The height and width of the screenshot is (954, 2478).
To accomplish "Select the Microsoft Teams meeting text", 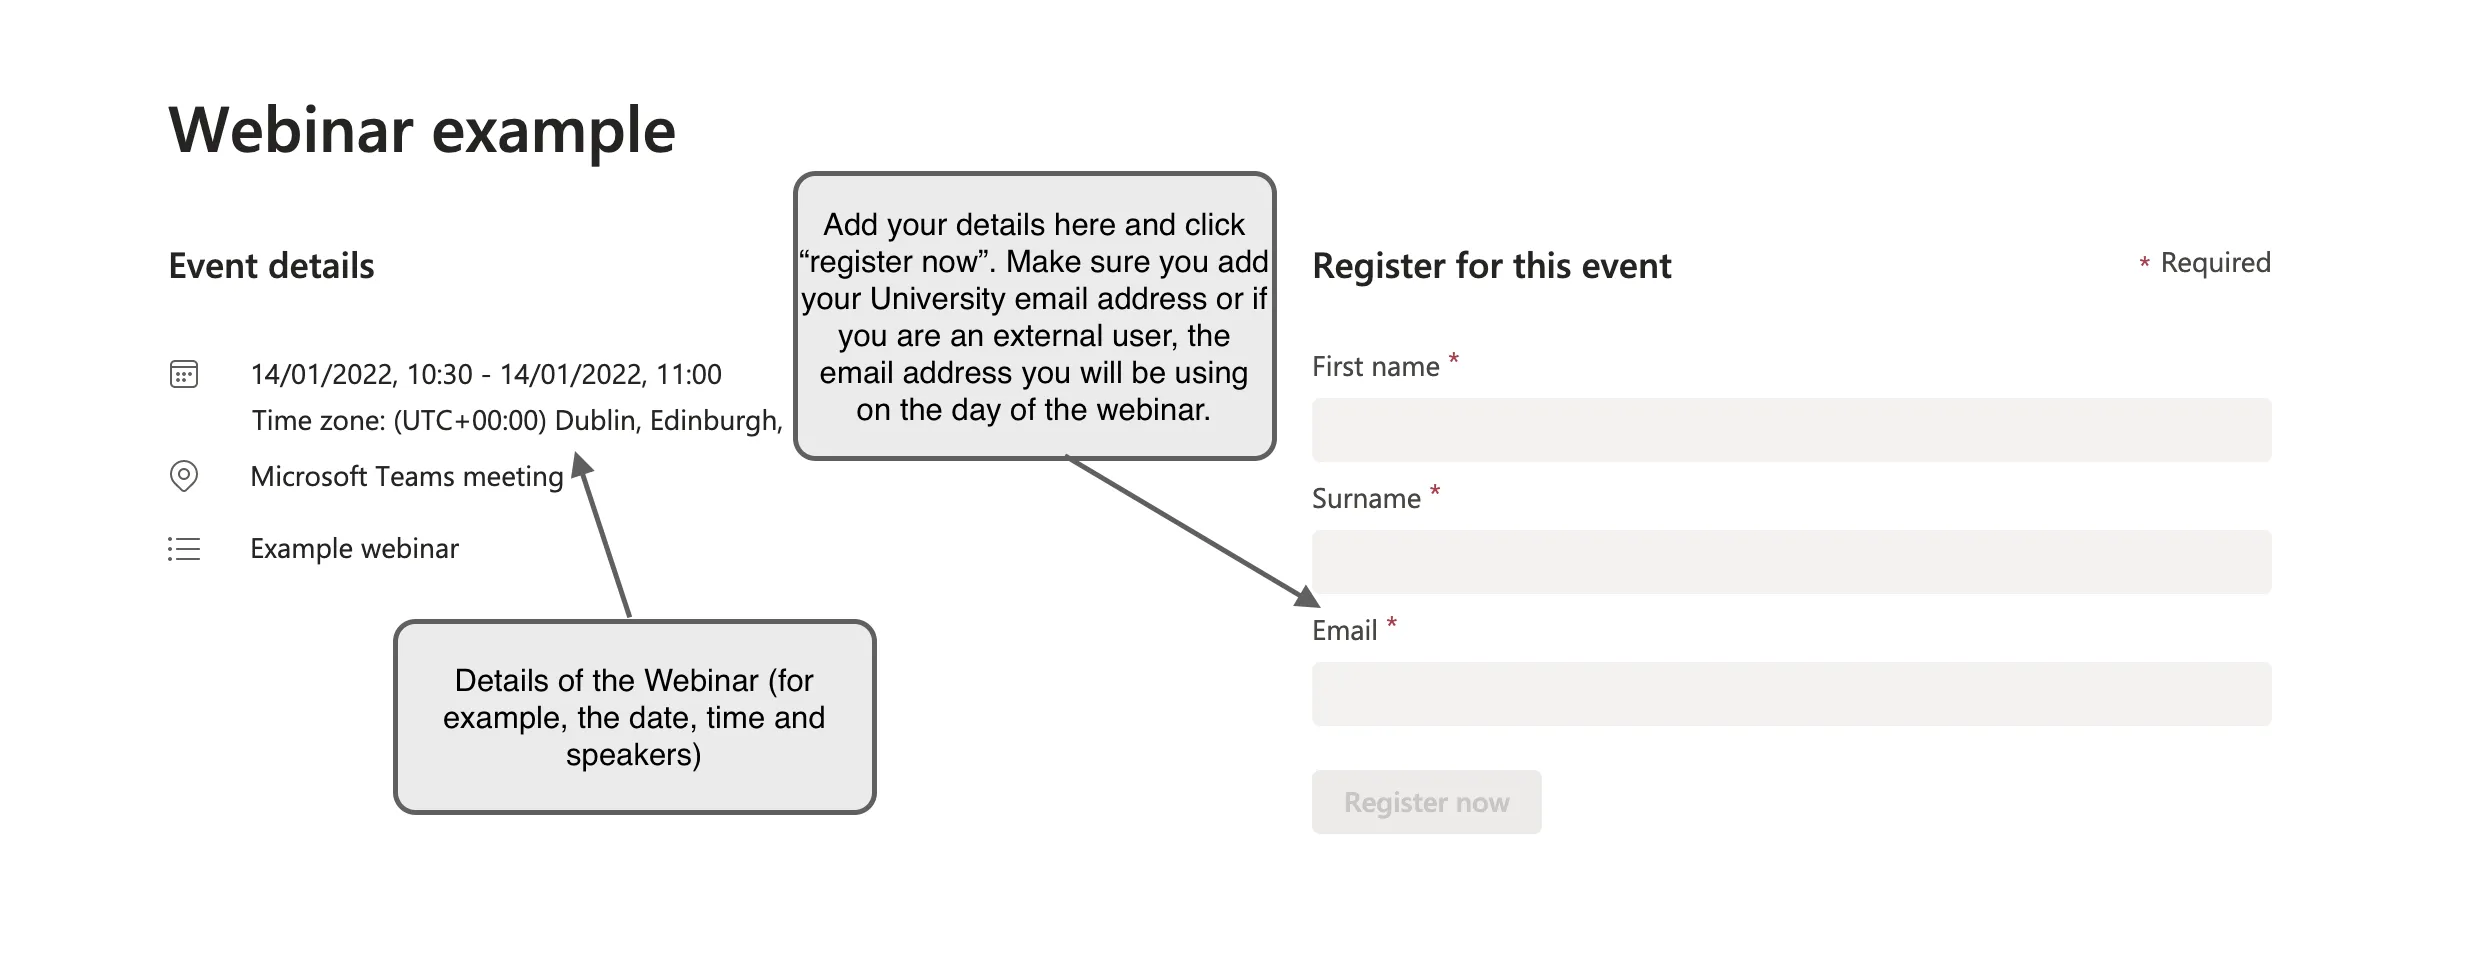I will coord(406,476).
